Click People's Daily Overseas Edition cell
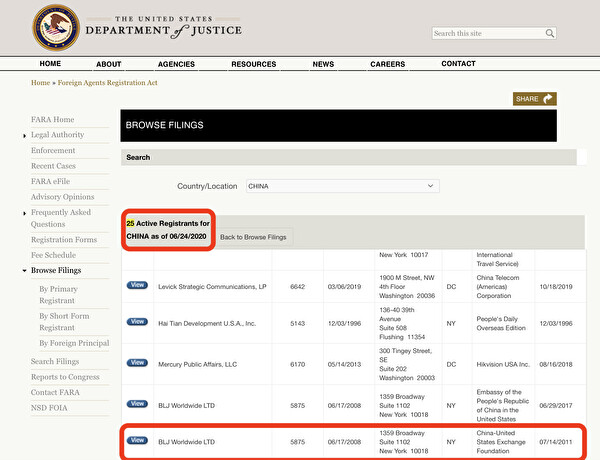The height and width of the screenshot is (460, 600). point(501,323)
